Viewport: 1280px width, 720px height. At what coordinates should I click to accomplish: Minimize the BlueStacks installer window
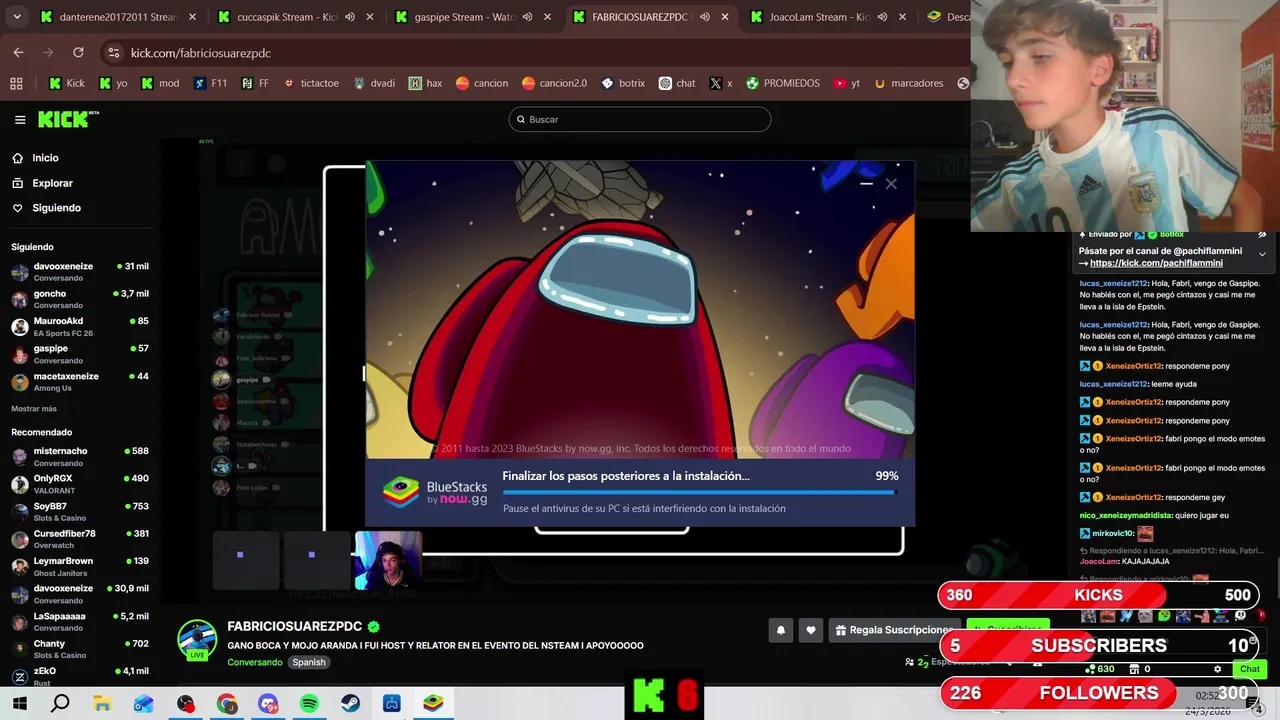coord(866,183)
